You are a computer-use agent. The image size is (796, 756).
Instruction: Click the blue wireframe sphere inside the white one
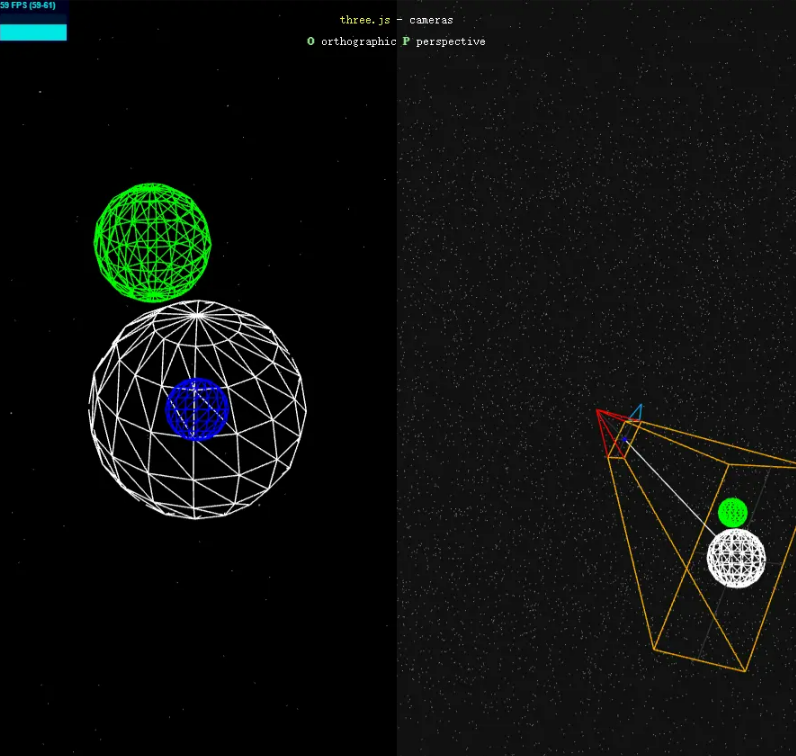[197, 409]
